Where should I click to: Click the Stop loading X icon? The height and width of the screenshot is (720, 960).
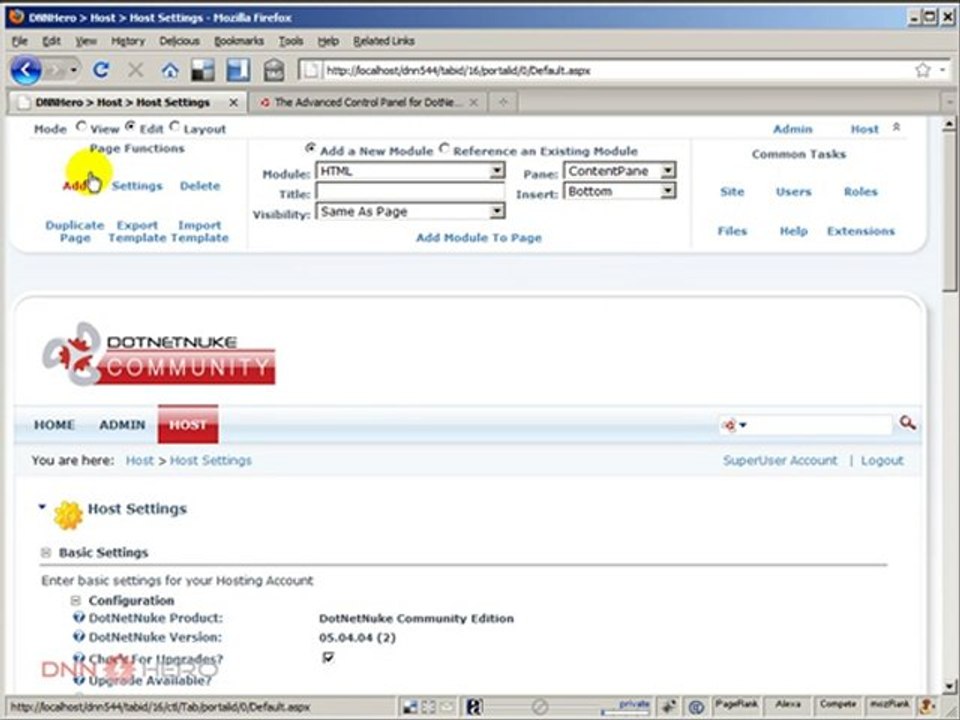click(x=135, y=70)
